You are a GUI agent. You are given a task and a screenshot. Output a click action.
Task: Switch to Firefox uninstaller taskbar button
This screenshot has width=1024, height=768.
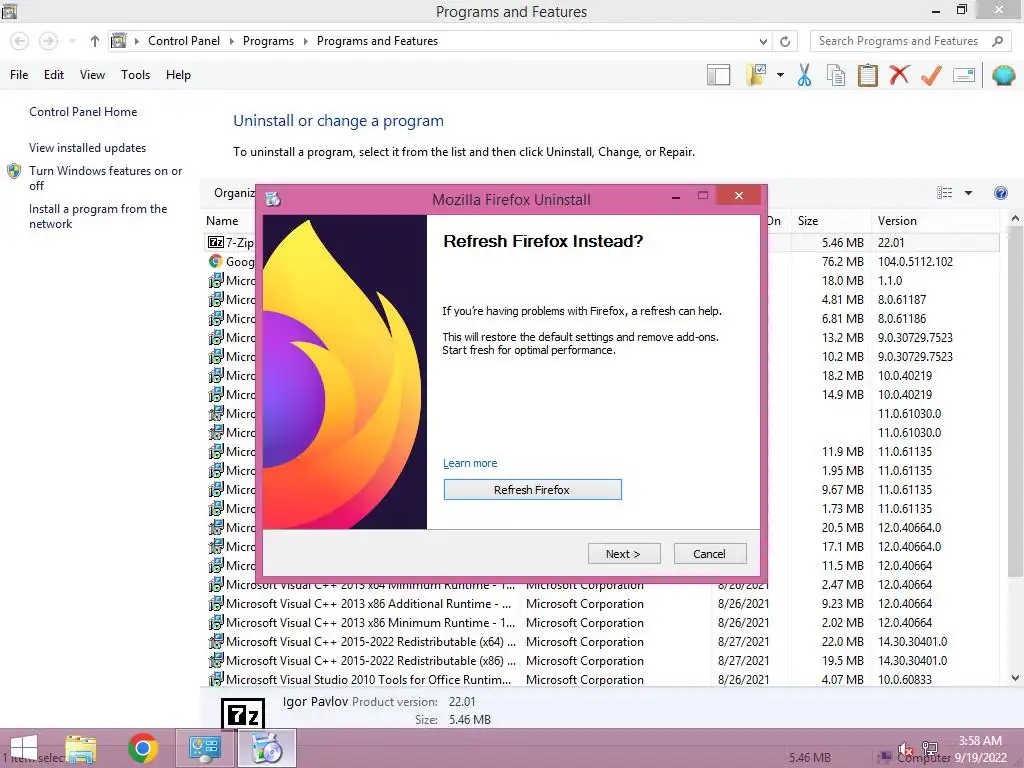point(266,748)
